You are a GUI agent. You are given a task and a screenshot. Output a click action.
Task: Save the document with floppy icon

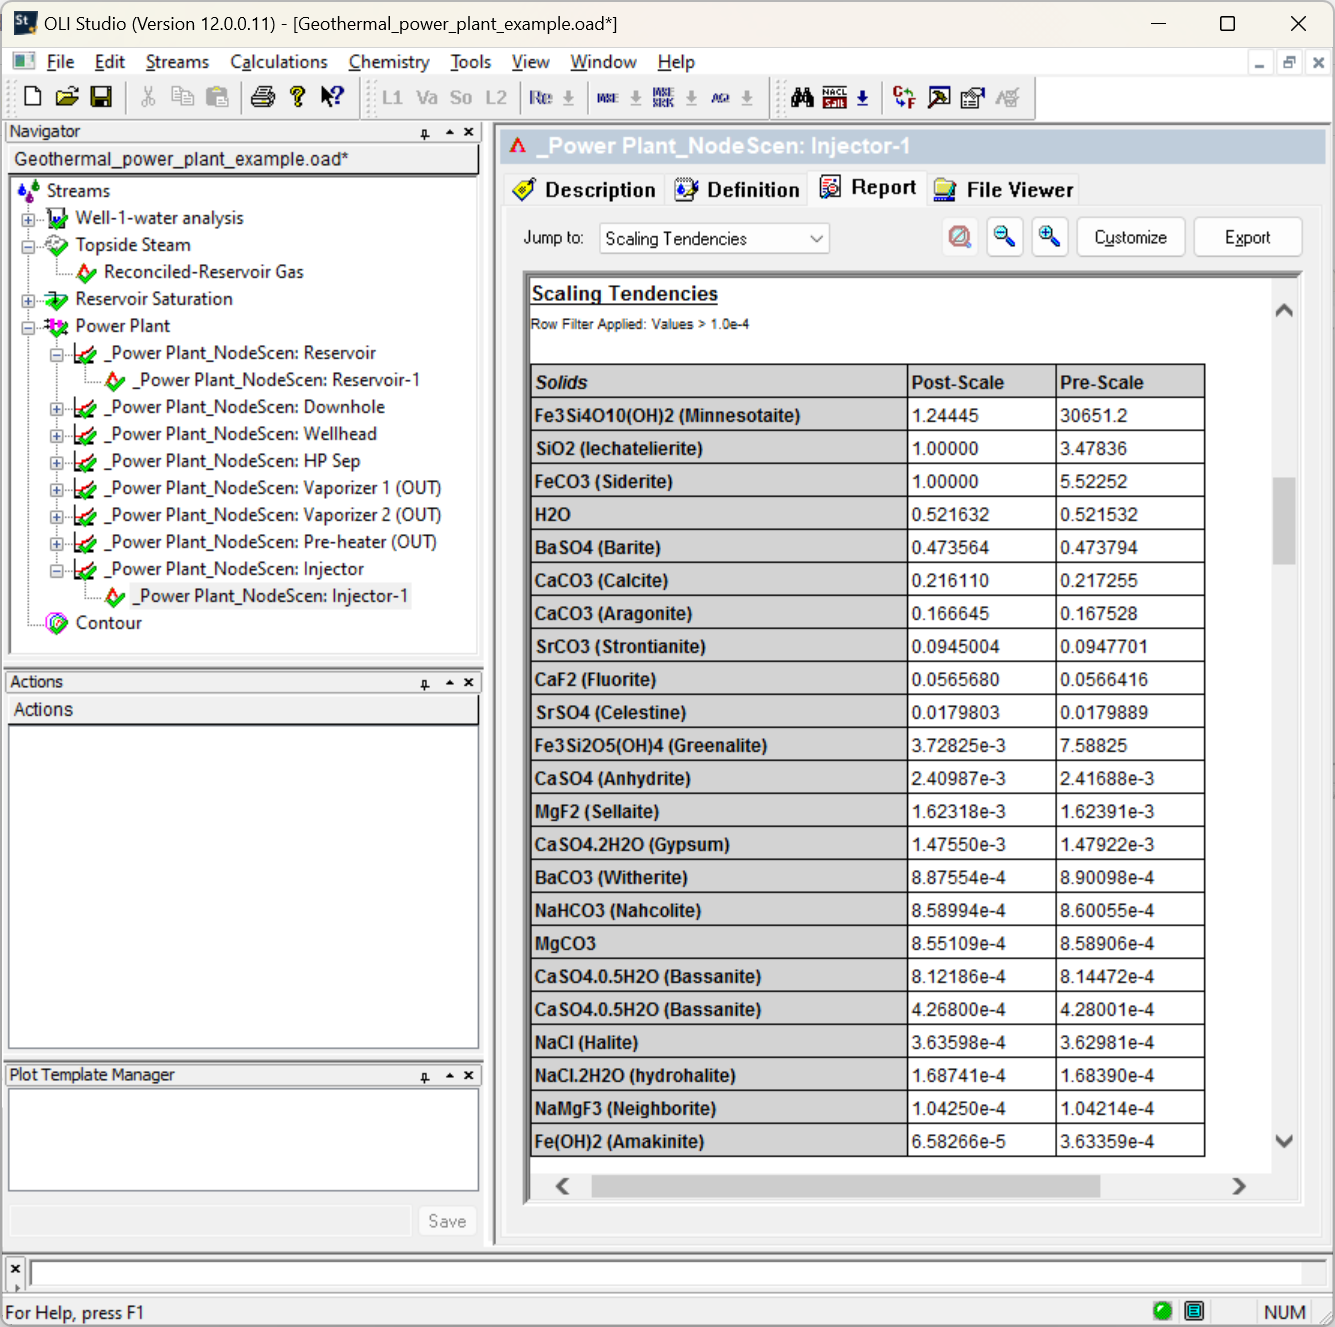click(x=101, y=97)
